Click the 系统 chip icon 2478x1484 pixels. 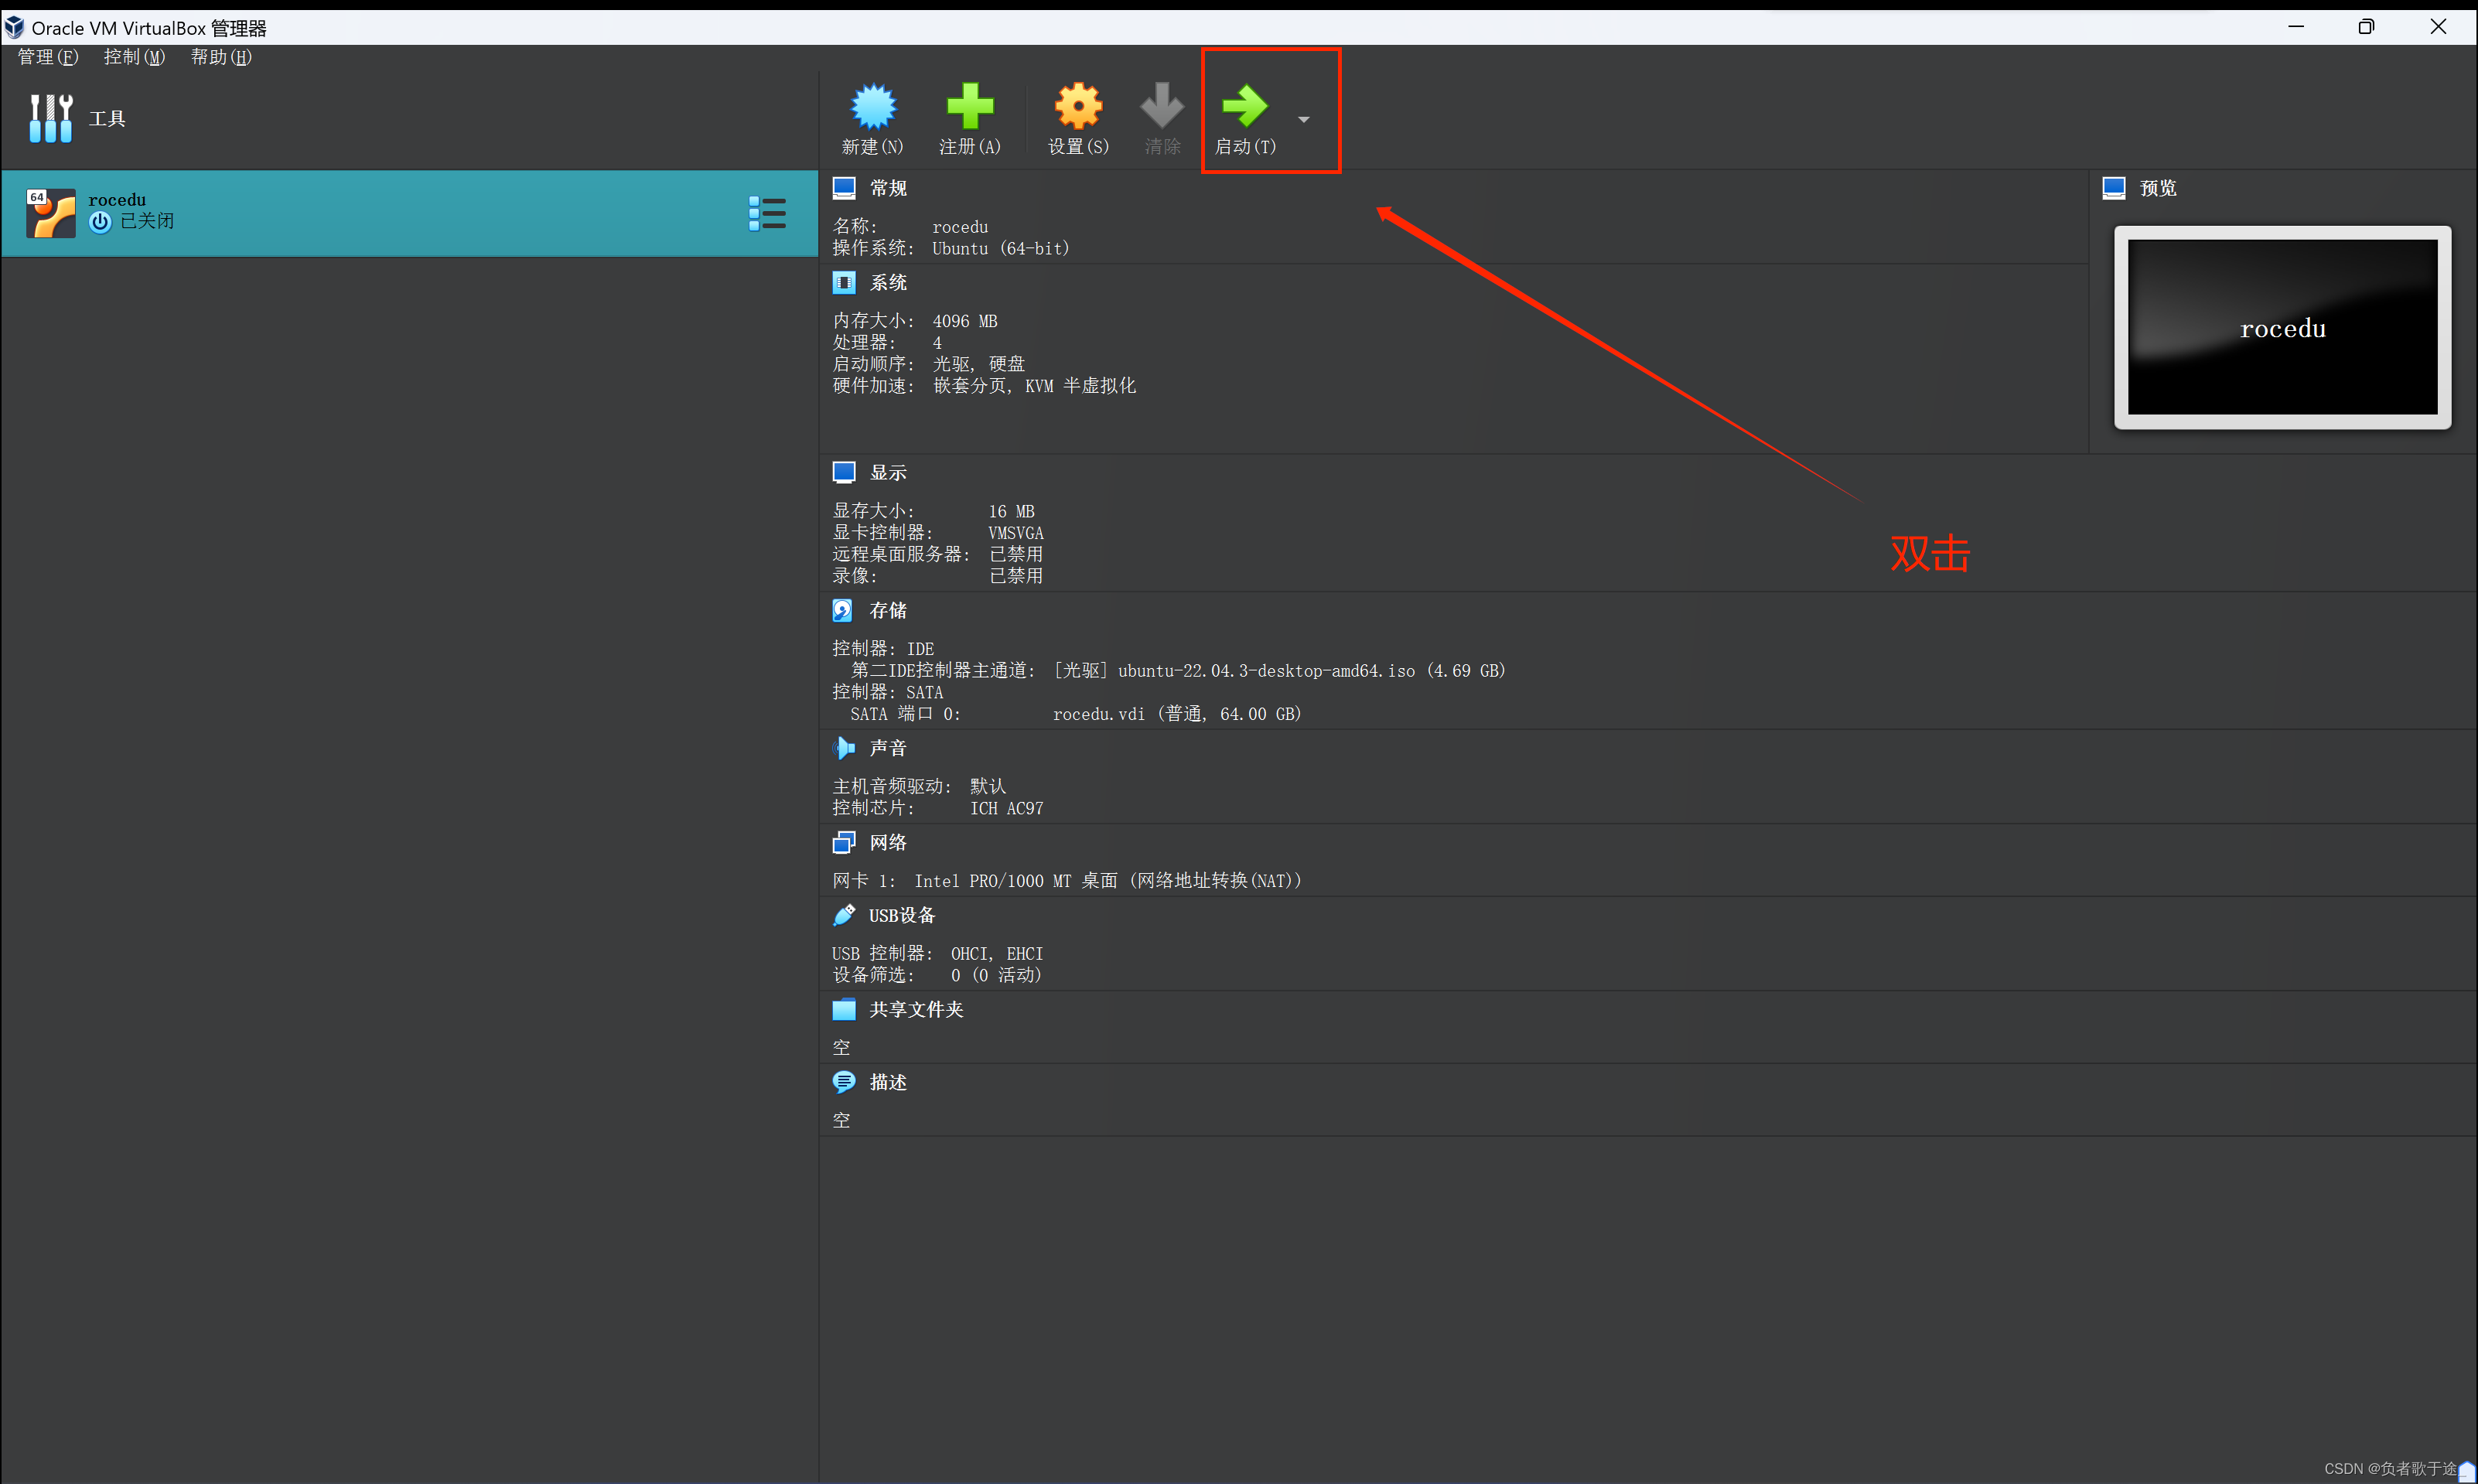(844, 283)
